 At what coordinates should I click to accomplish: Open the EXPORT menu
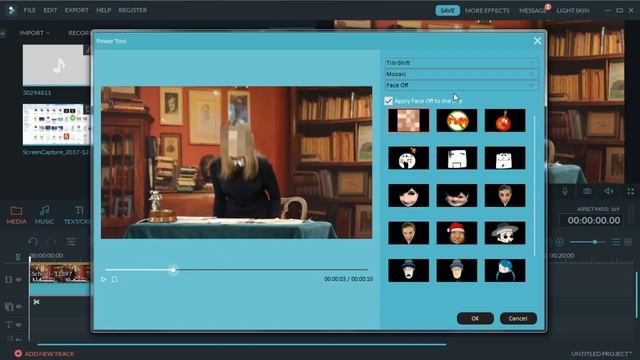click(77, 10)
